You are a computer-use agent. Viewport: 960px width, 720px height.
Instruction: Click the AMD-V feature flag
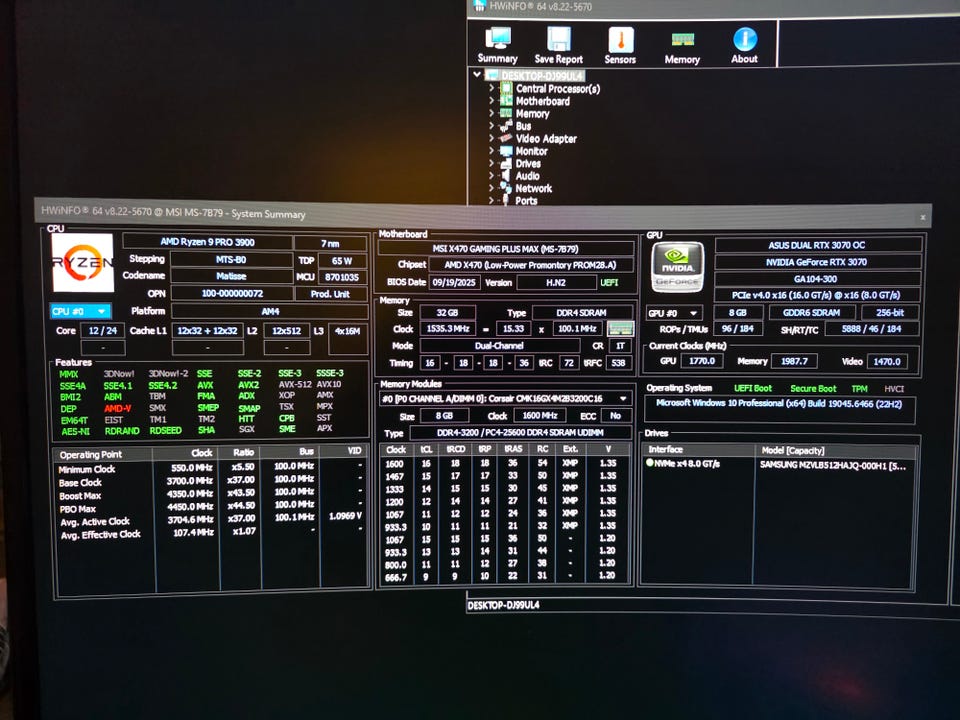coord(118,408)
